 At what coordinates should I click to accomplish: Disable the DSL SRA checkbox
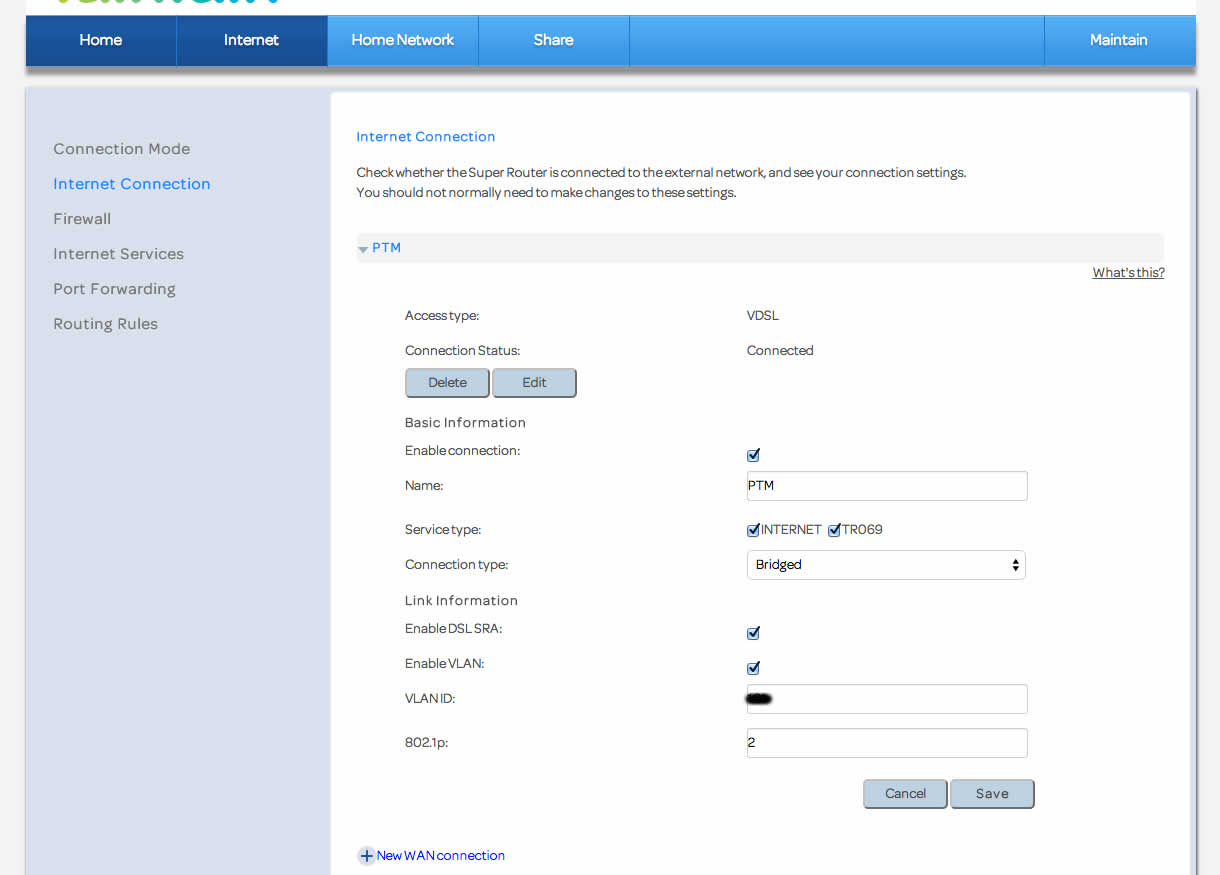[x=754, y=633]
